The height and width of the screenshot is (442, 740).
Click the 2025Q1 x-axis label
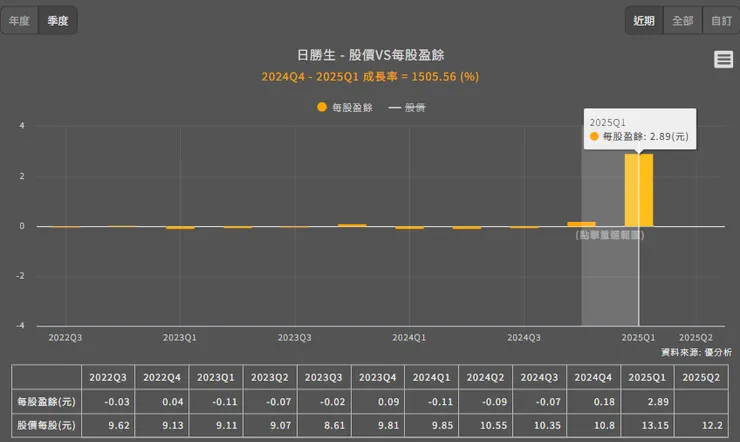pyautogui.click(x=639, y=338)
